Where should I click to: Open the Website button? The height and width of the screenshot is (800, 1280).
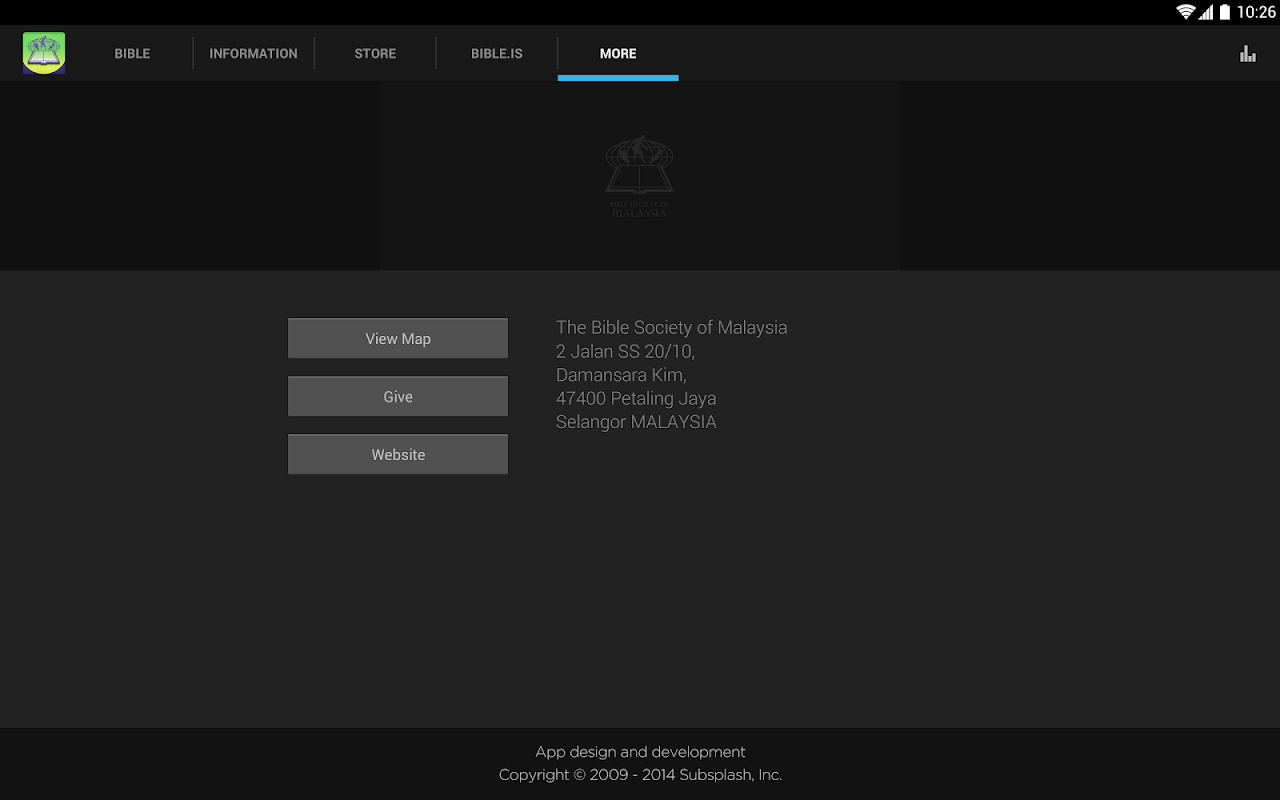click(x=398, y=454)
